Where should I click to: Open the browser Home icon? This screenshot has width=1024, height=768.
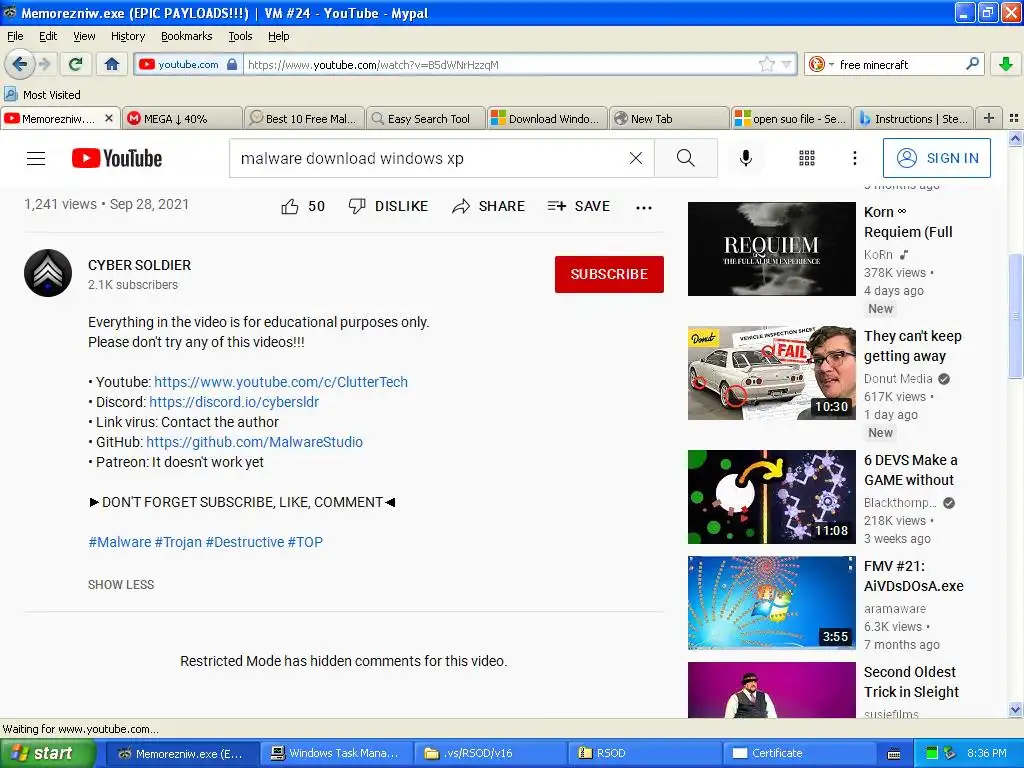pyautogui.click(x=112, y=64)
